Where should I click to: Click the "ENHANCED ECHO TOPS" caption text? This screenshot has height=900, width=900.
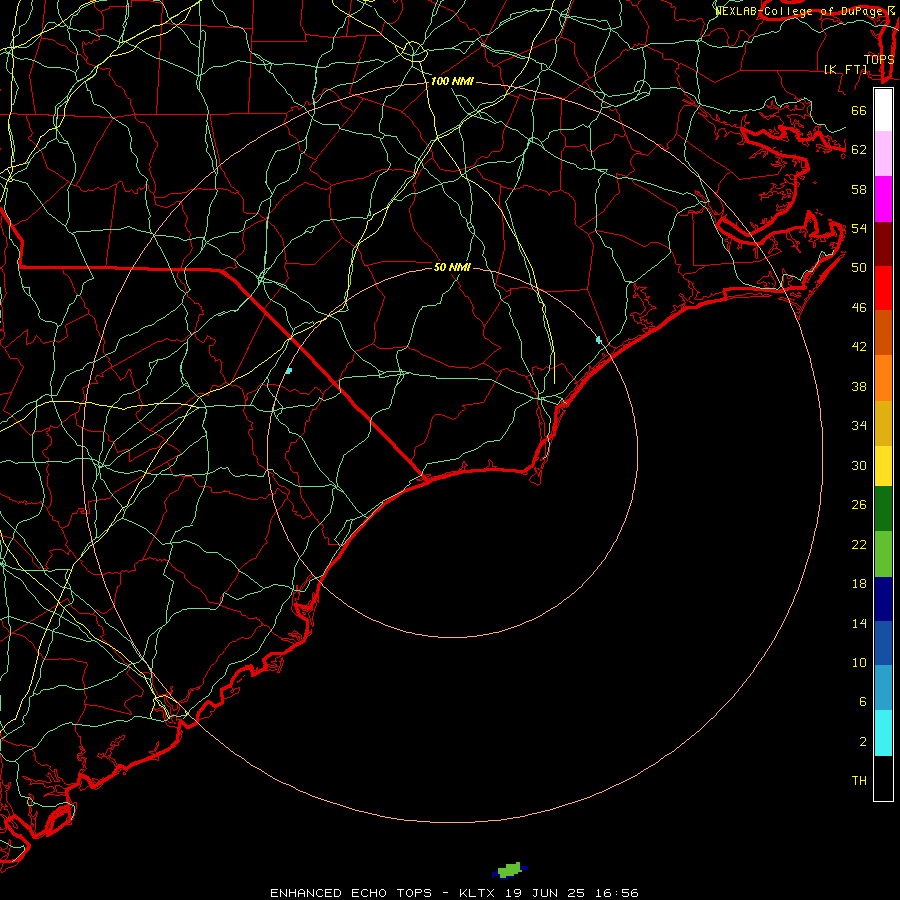coord(351,893)
